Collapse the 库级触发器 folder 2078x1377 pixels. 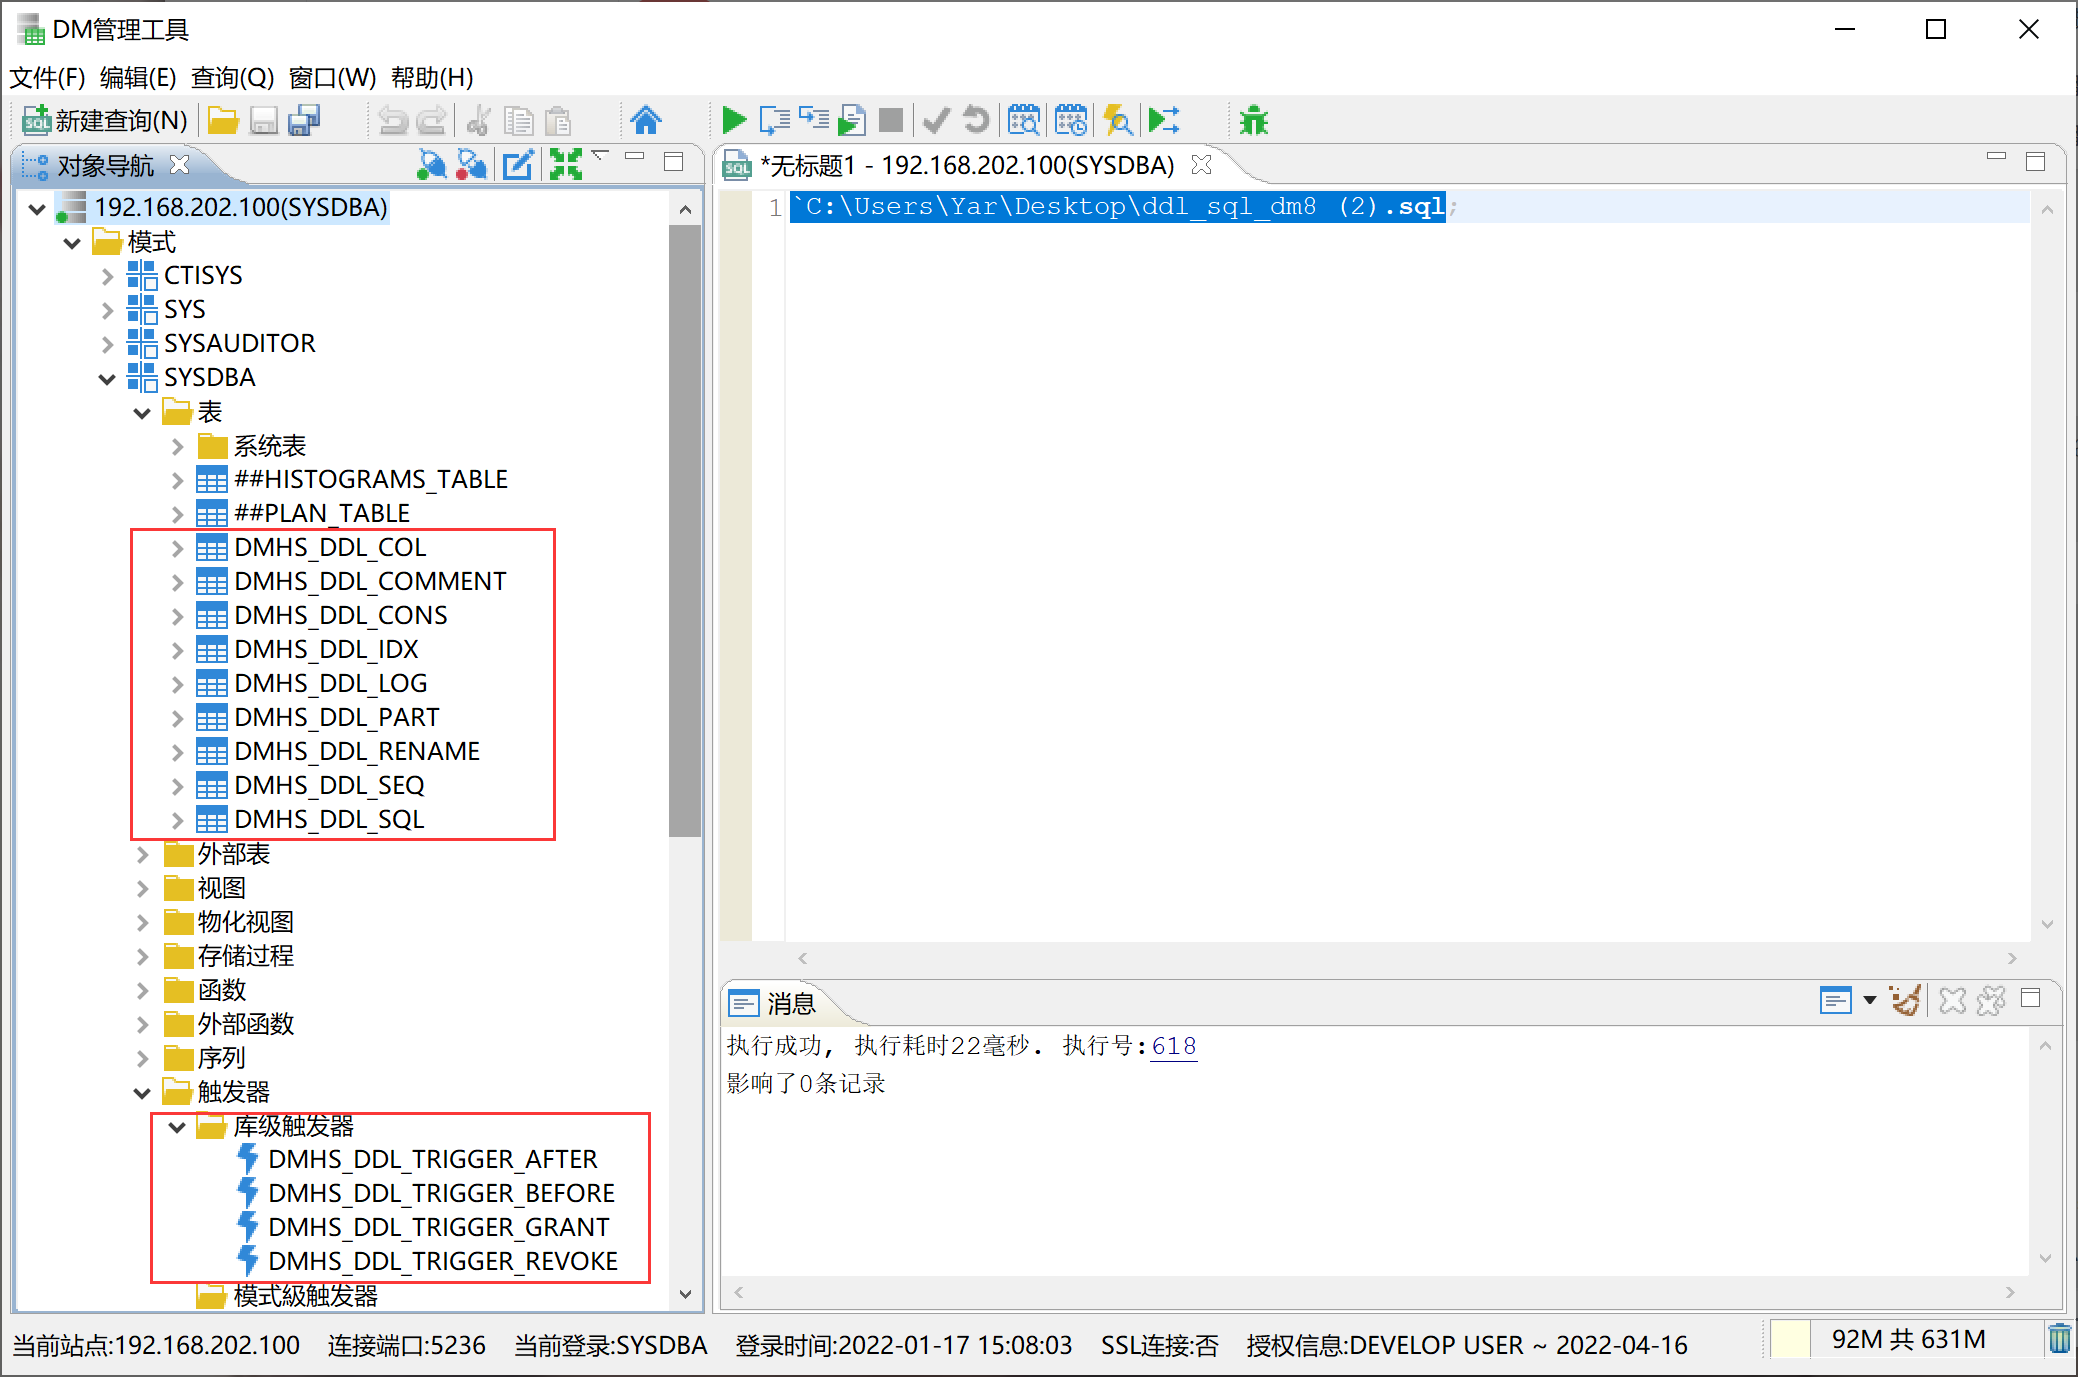(177, 1127)
